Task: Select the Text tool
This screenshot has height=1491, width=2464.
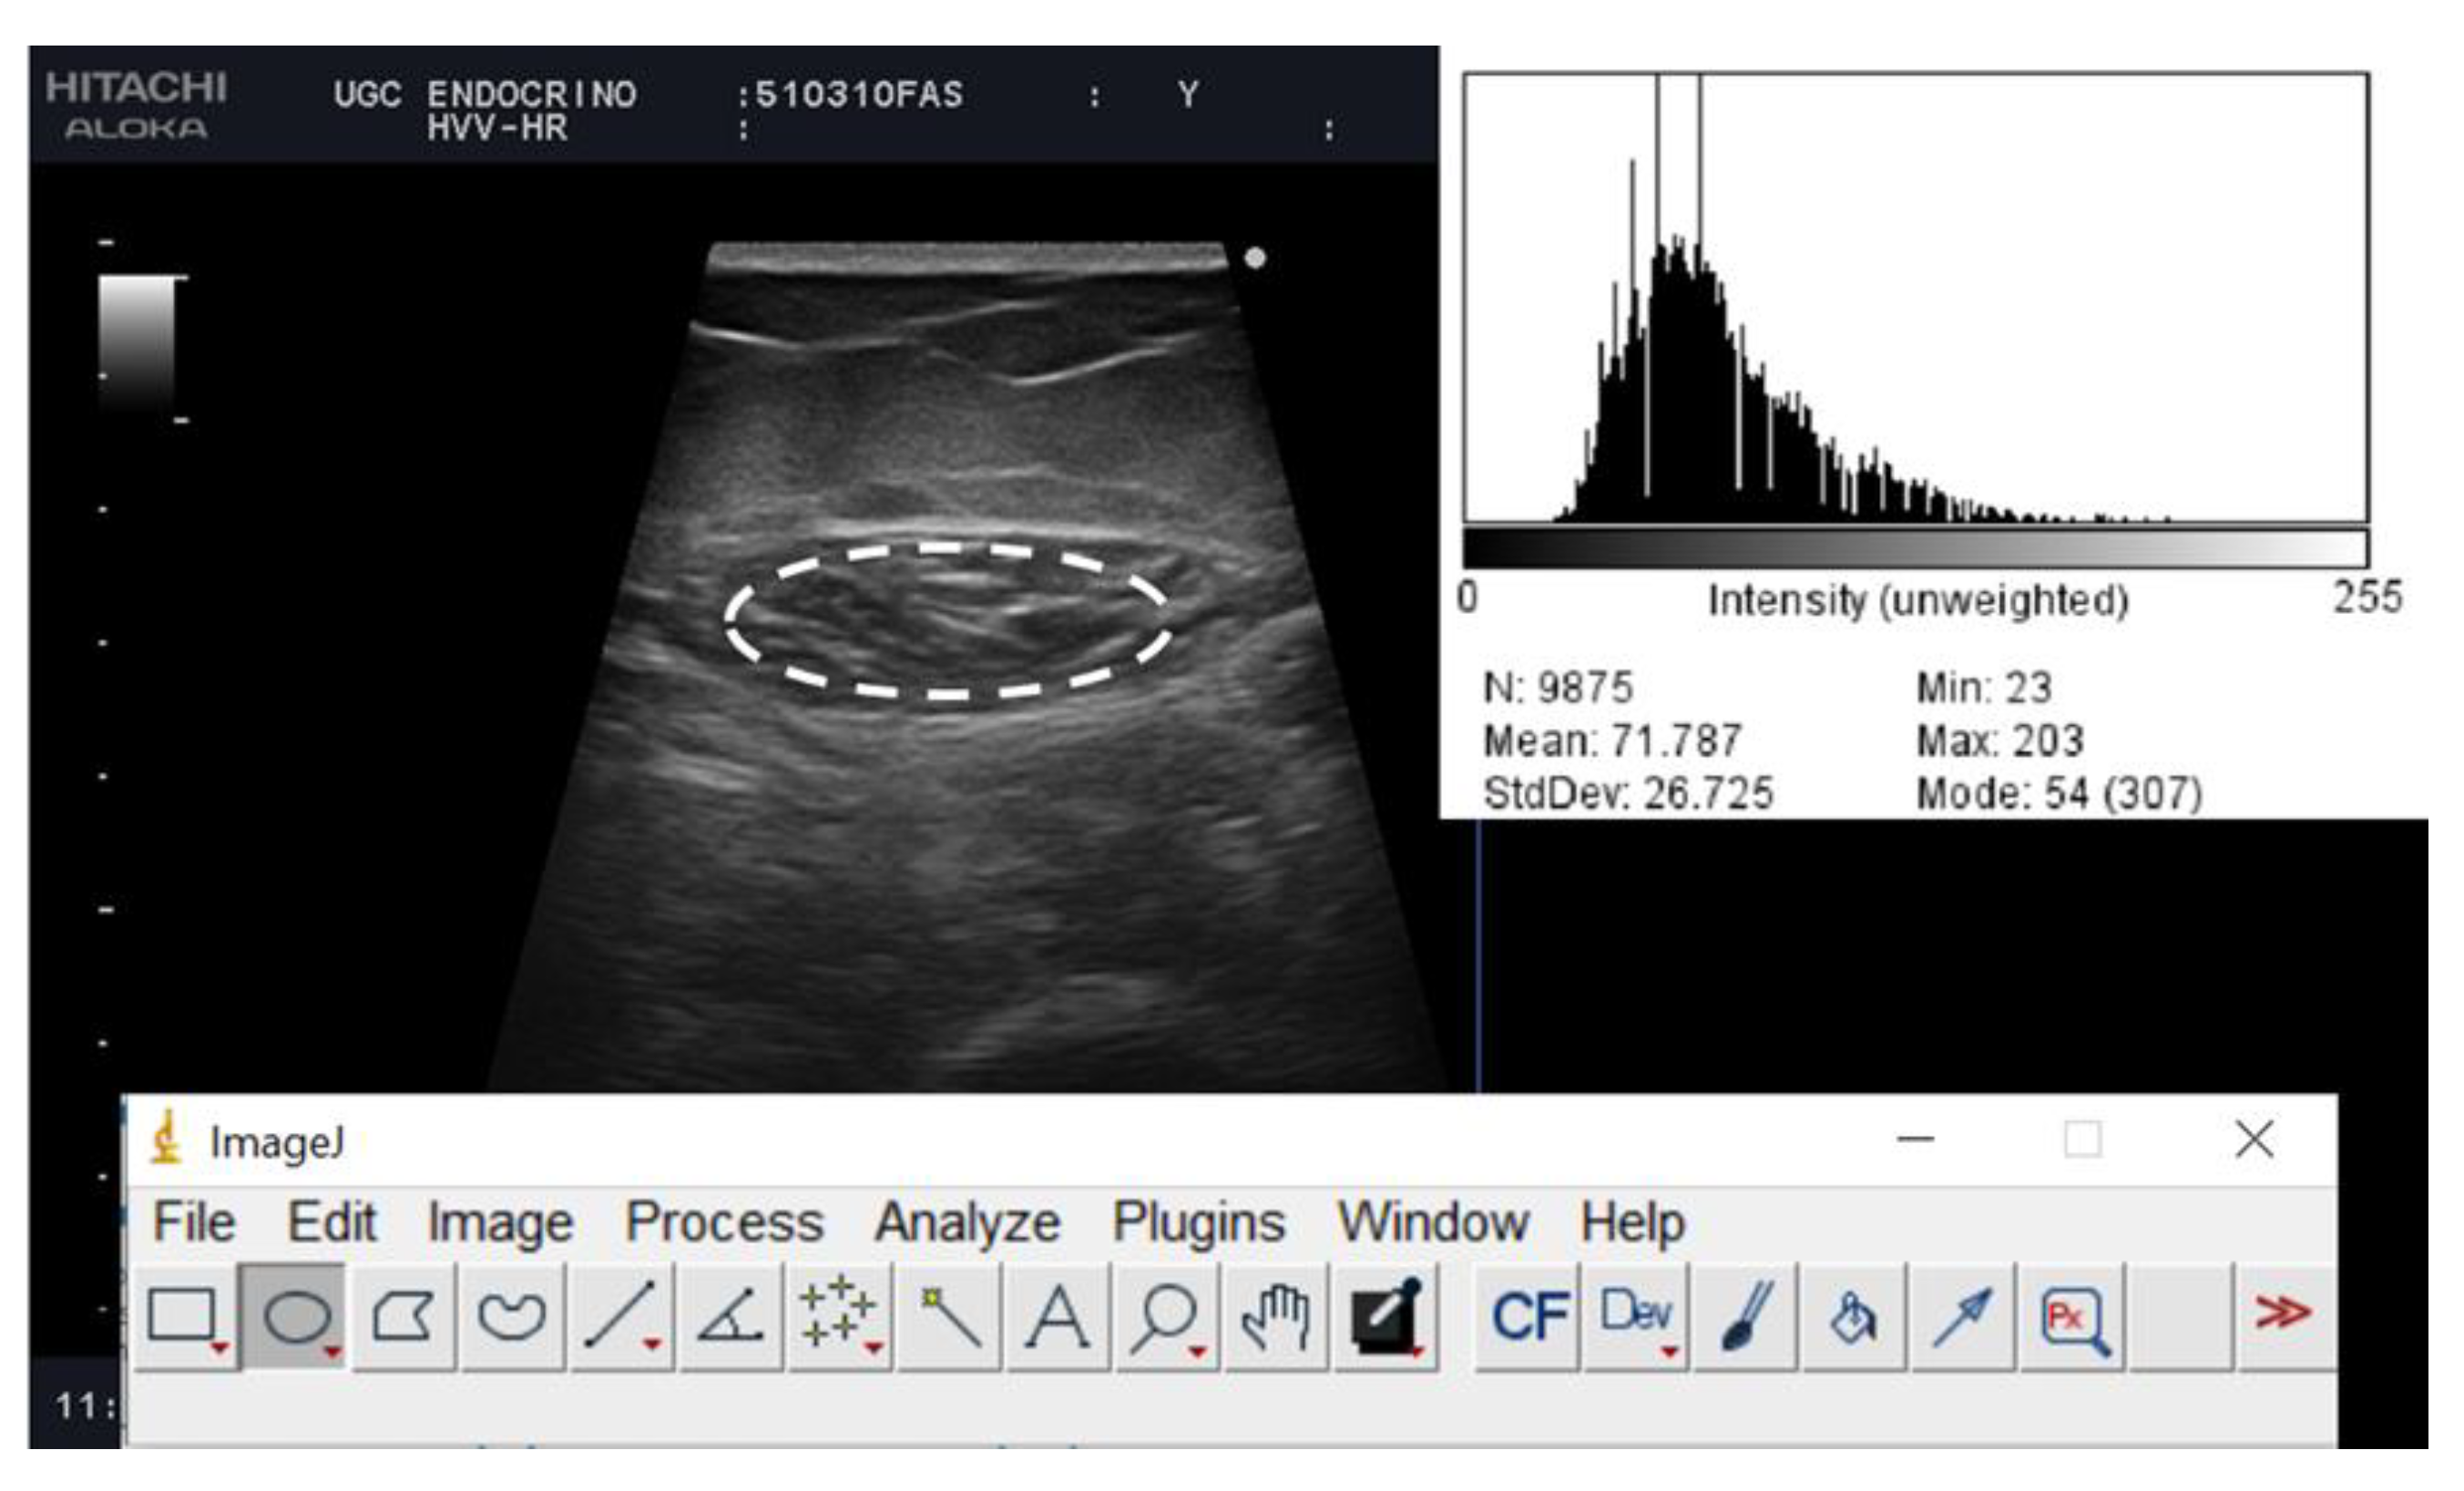Action: (x=1057, y=1316)
